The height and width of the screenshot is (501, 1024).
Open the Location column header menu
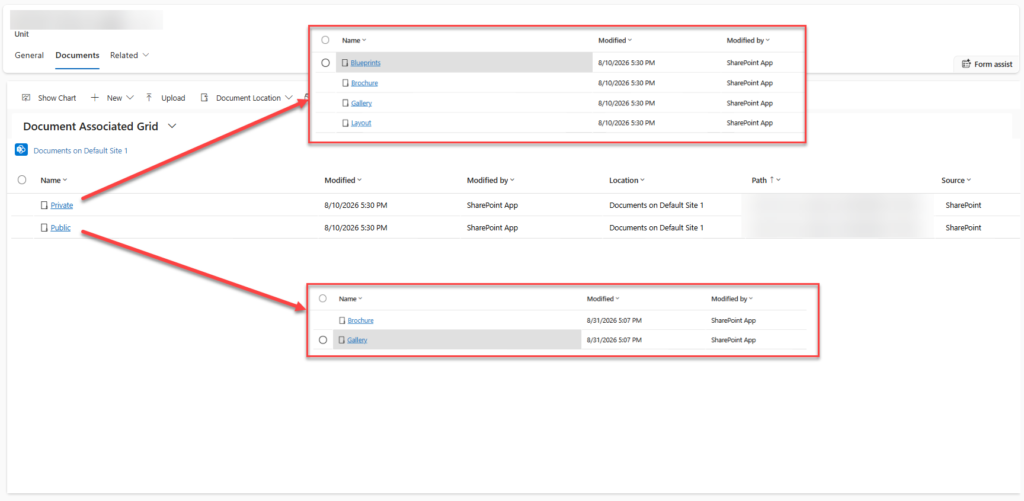pos(643,180)
